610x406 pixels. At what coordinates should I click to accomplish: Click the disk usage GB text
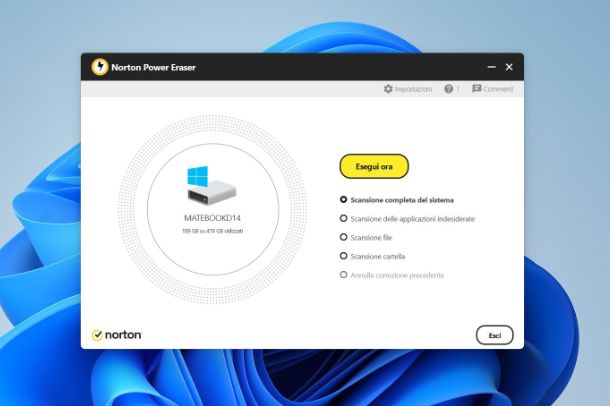point(212,231)
